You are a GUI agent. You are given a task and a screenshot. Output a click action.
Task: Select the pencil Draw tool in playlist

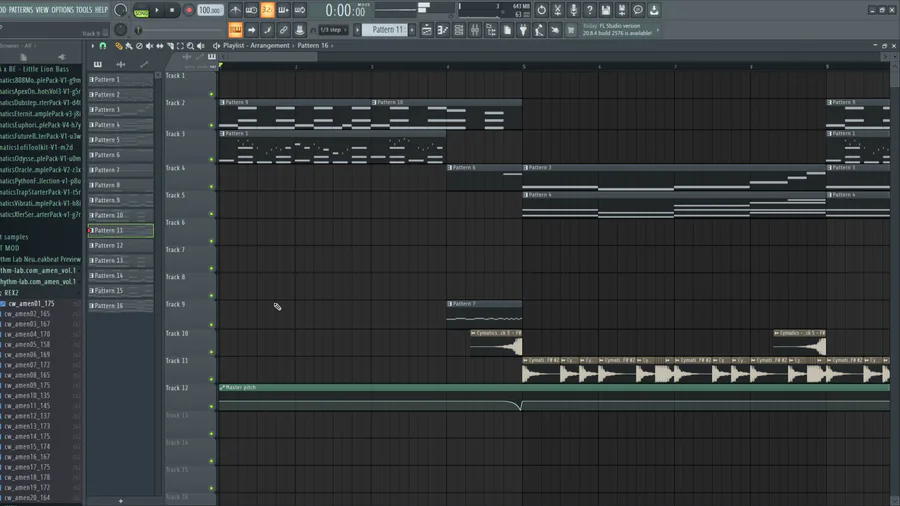(119, 46)
